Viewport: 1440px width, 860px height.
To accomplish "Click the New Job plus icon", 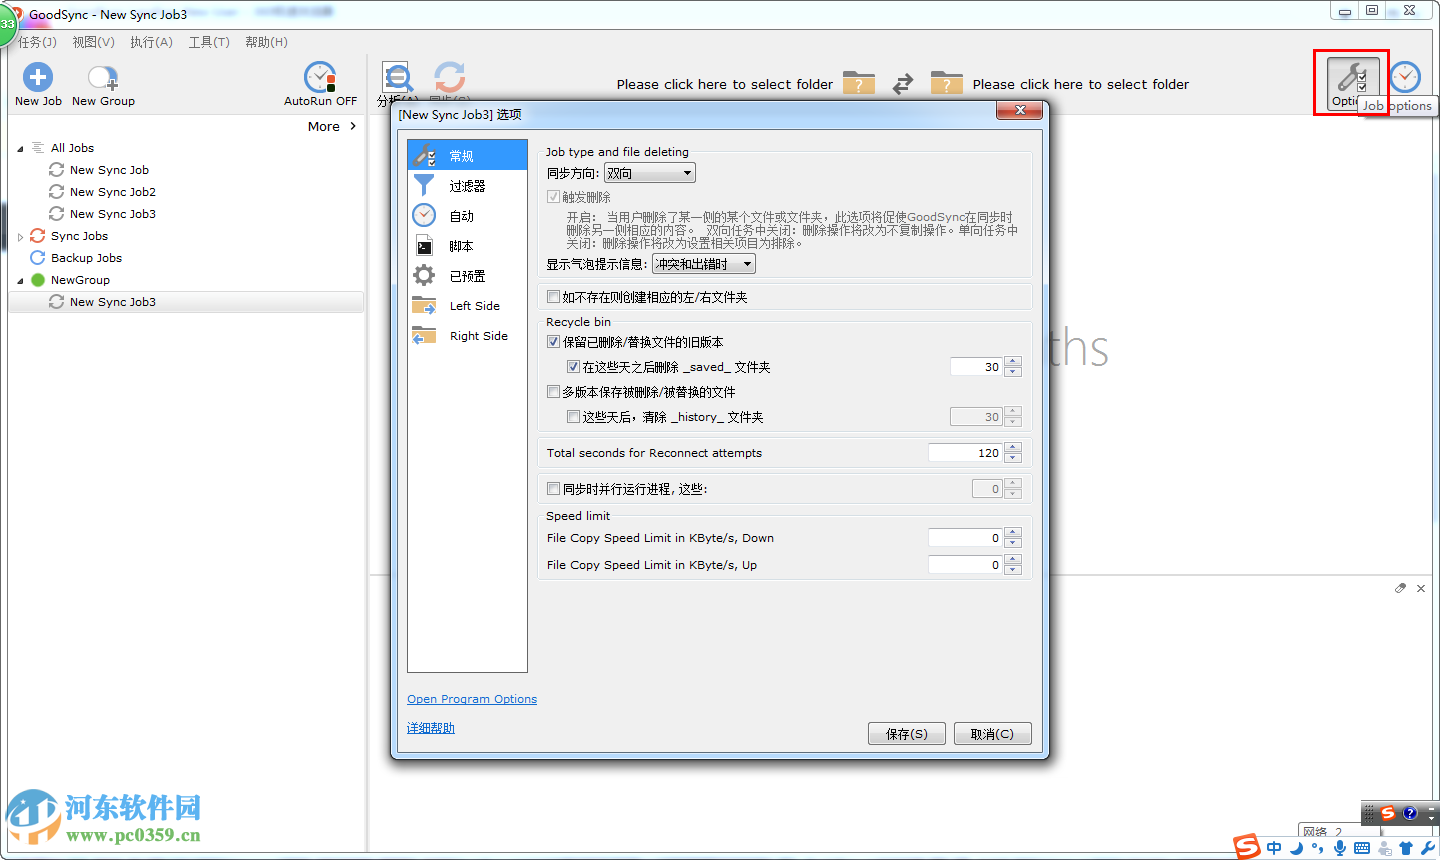I will coord(38,77).
